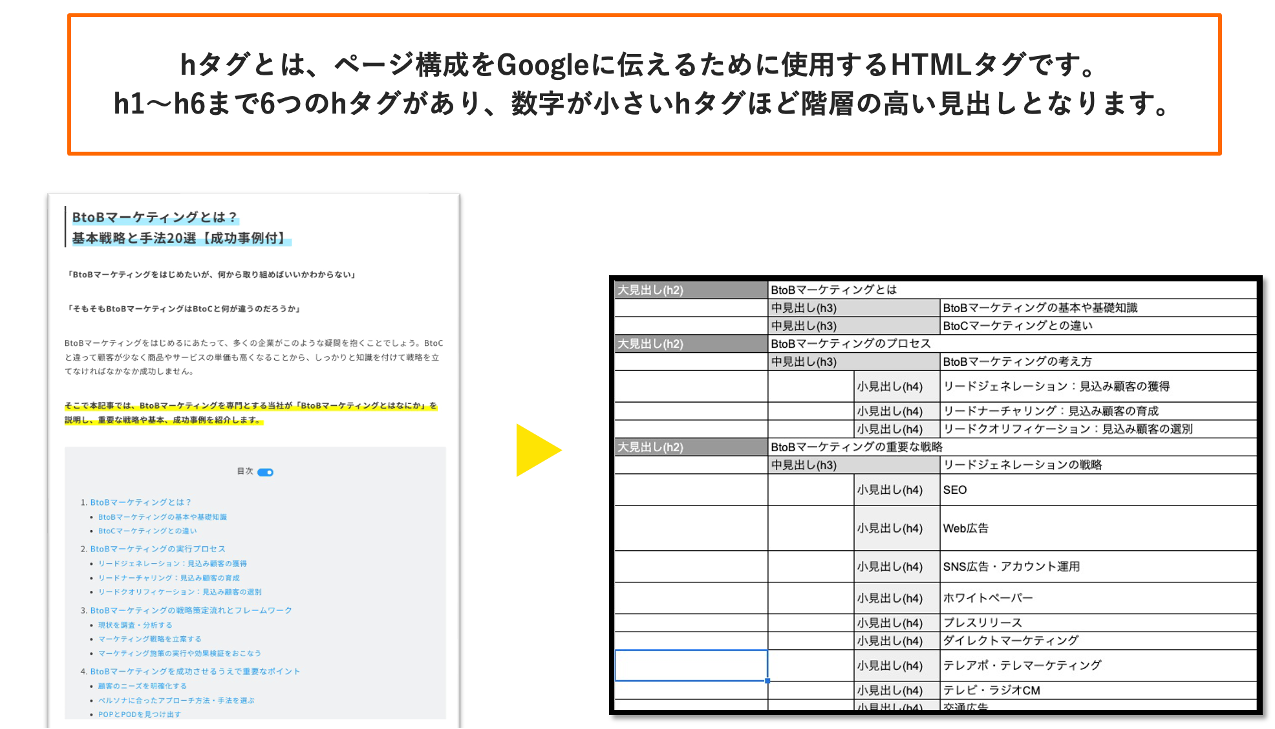1275x729 pixels.
Task: Select "ペルソナに合ったアプローチ方法・手法を選ぶ" link
Action: [x=174, y=701]
